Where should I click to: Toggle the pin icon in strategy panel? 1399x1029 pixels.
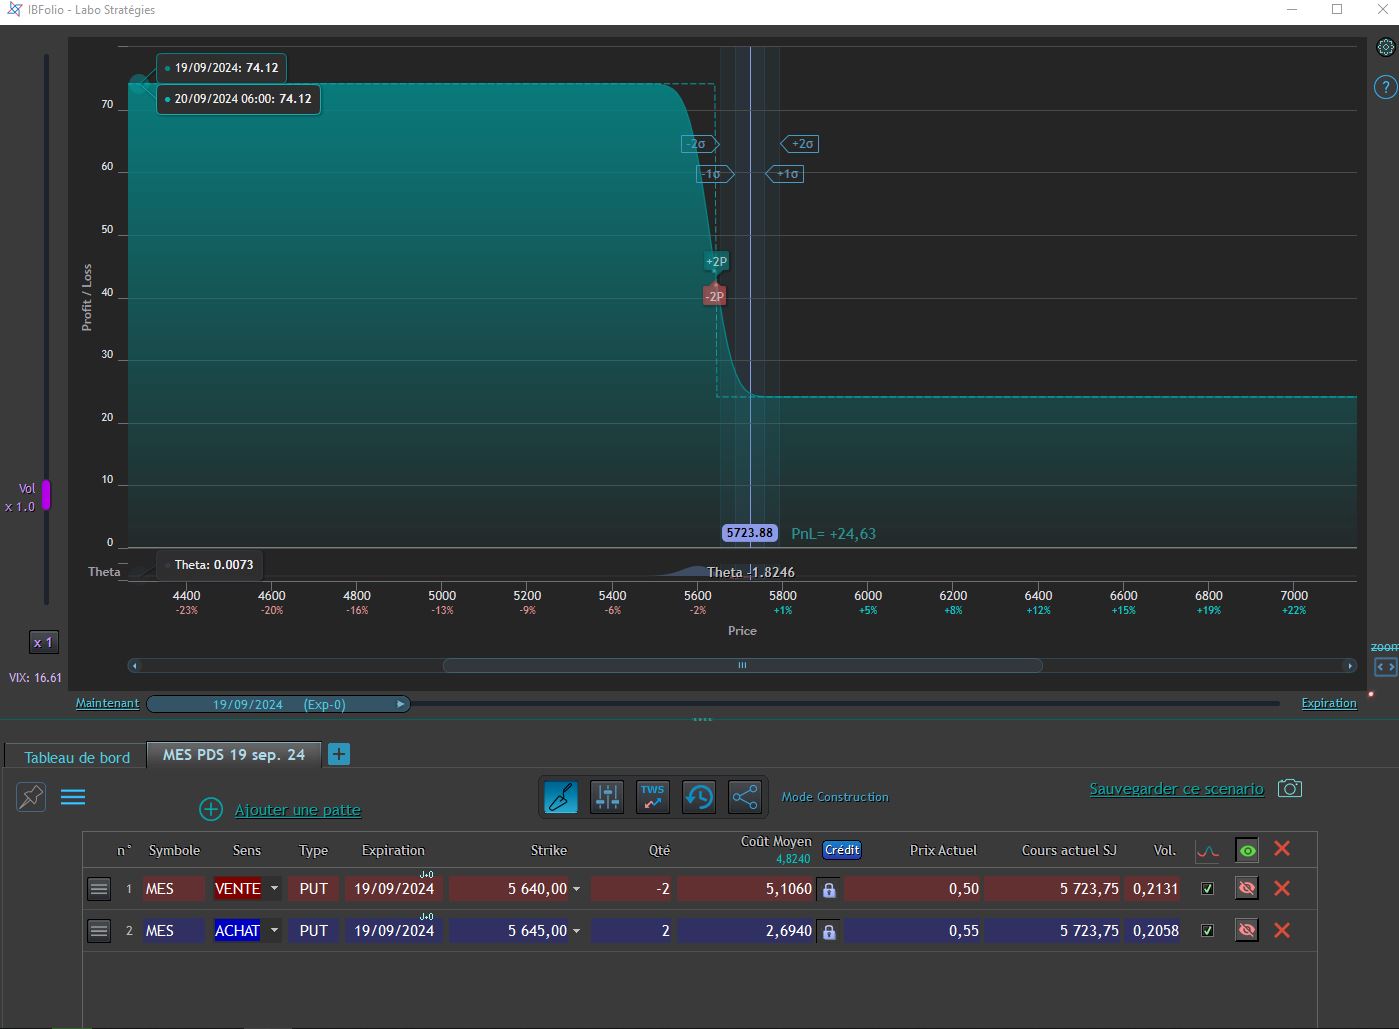[x=31, y=797]
